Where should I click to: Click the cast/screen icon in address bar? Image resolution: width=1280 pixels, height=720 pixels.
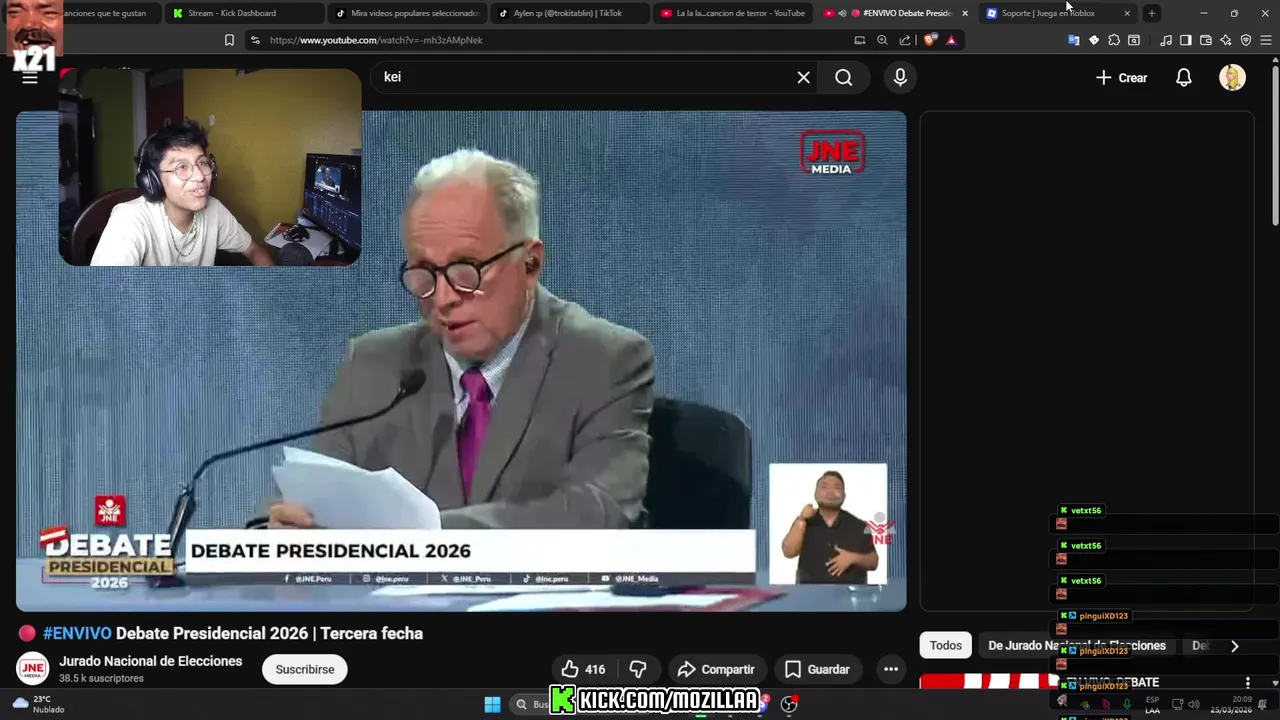point(859,40)
